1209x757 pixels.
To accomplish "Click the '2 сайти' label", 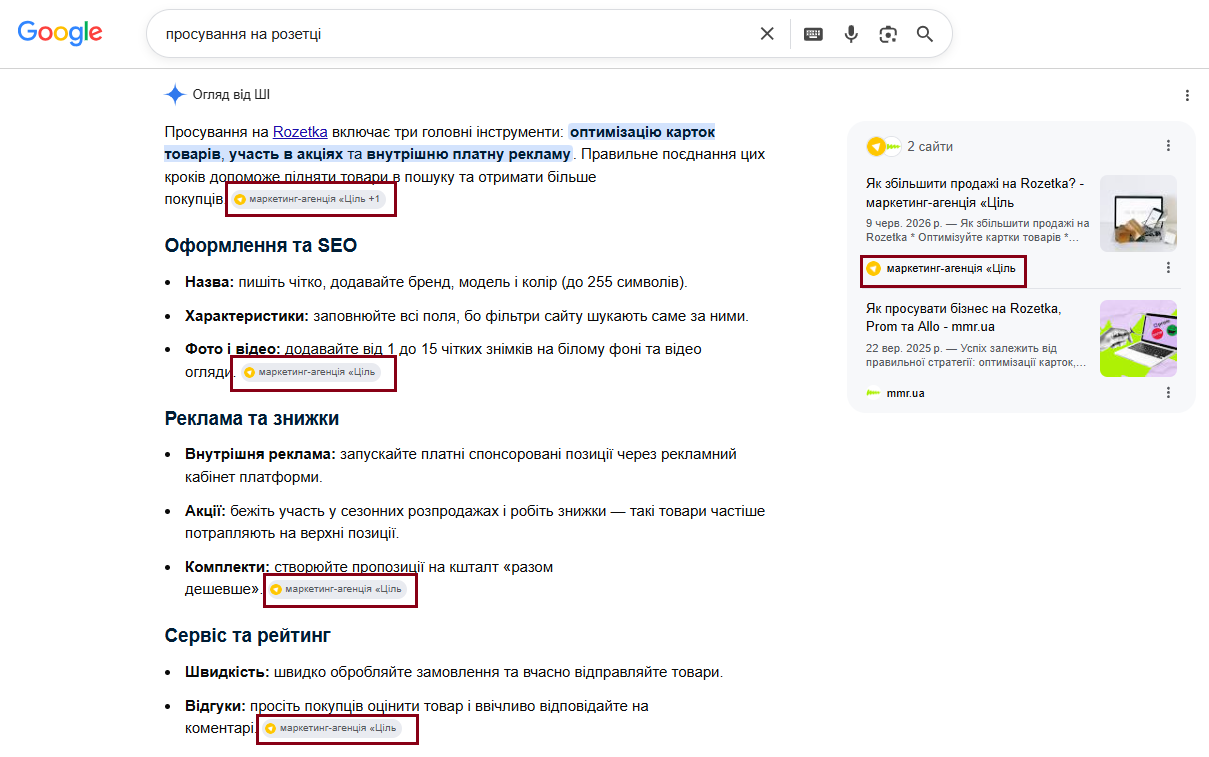I will click(930, 146).
